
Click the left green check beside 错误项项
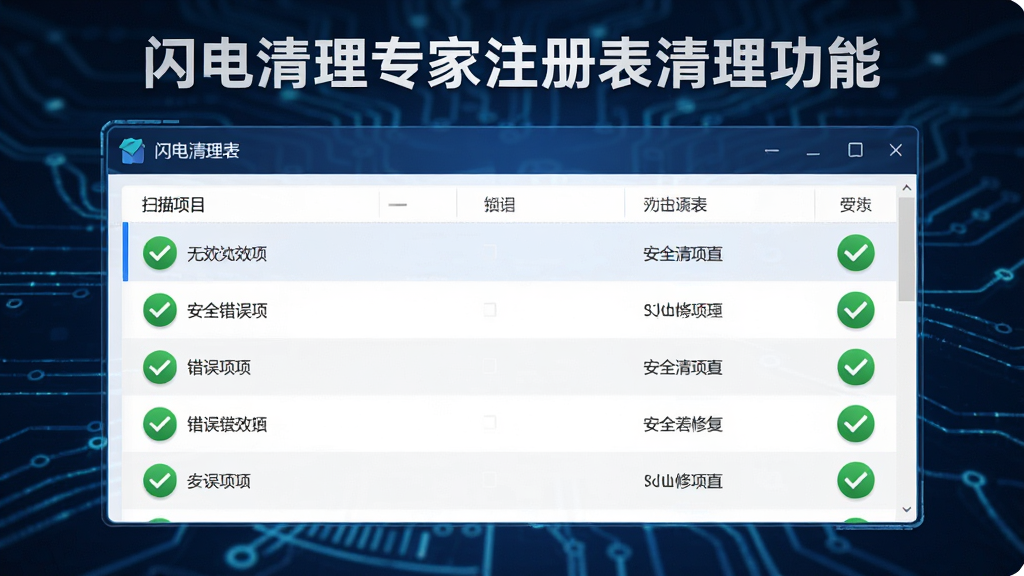point(160,366)
